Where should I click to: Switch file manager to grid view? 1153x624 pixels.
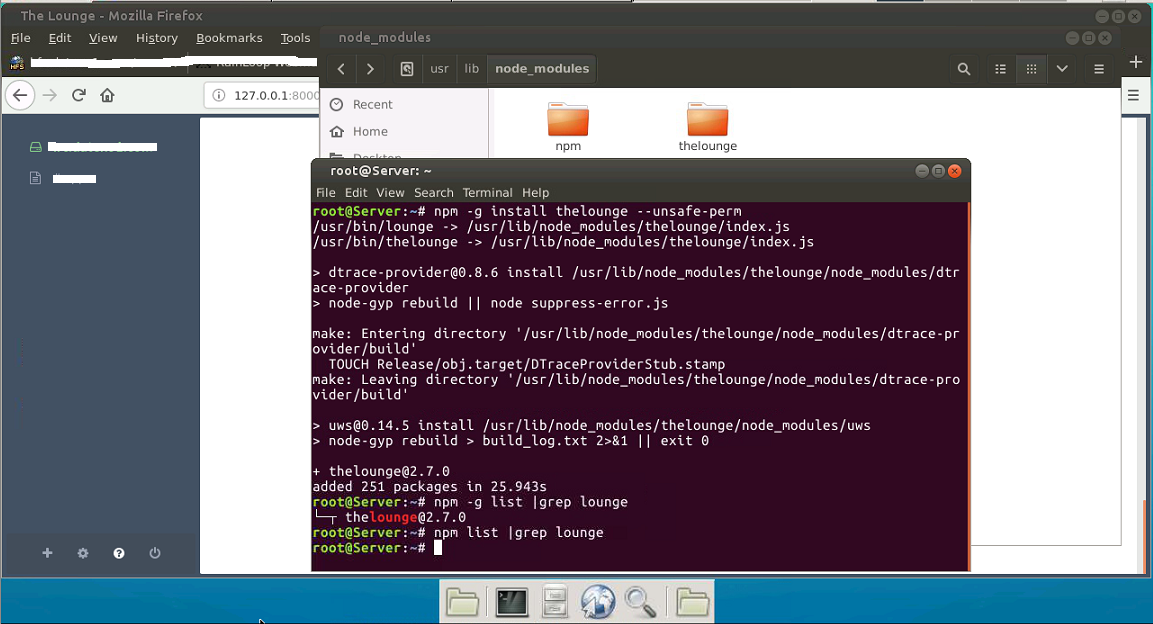coord(1031,69)
